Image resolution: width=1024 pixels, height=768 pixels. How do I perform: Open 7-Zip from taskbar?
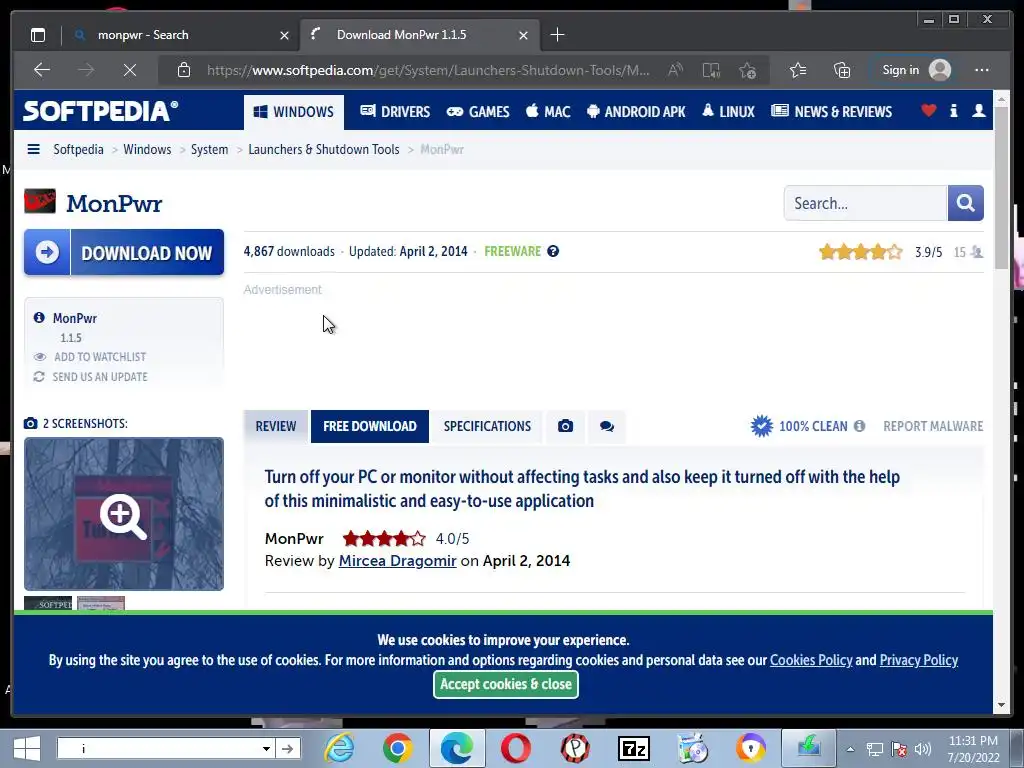(x=633, y=748)
